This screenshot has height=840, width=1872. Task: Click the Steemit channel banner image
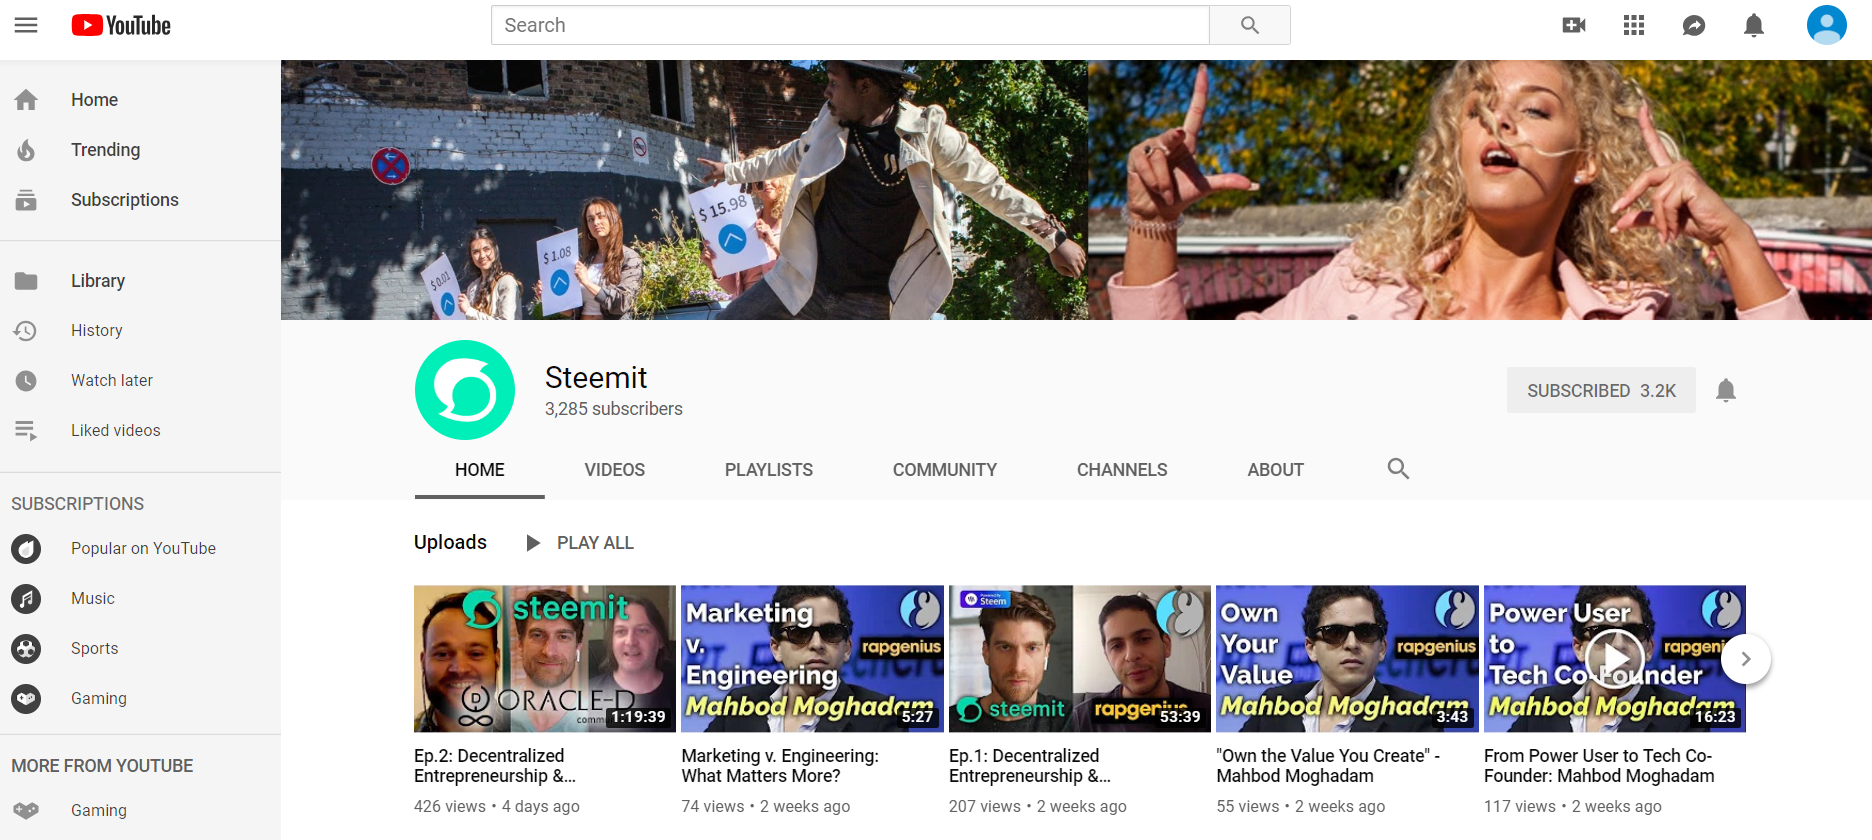click(x=1076, y=190)
